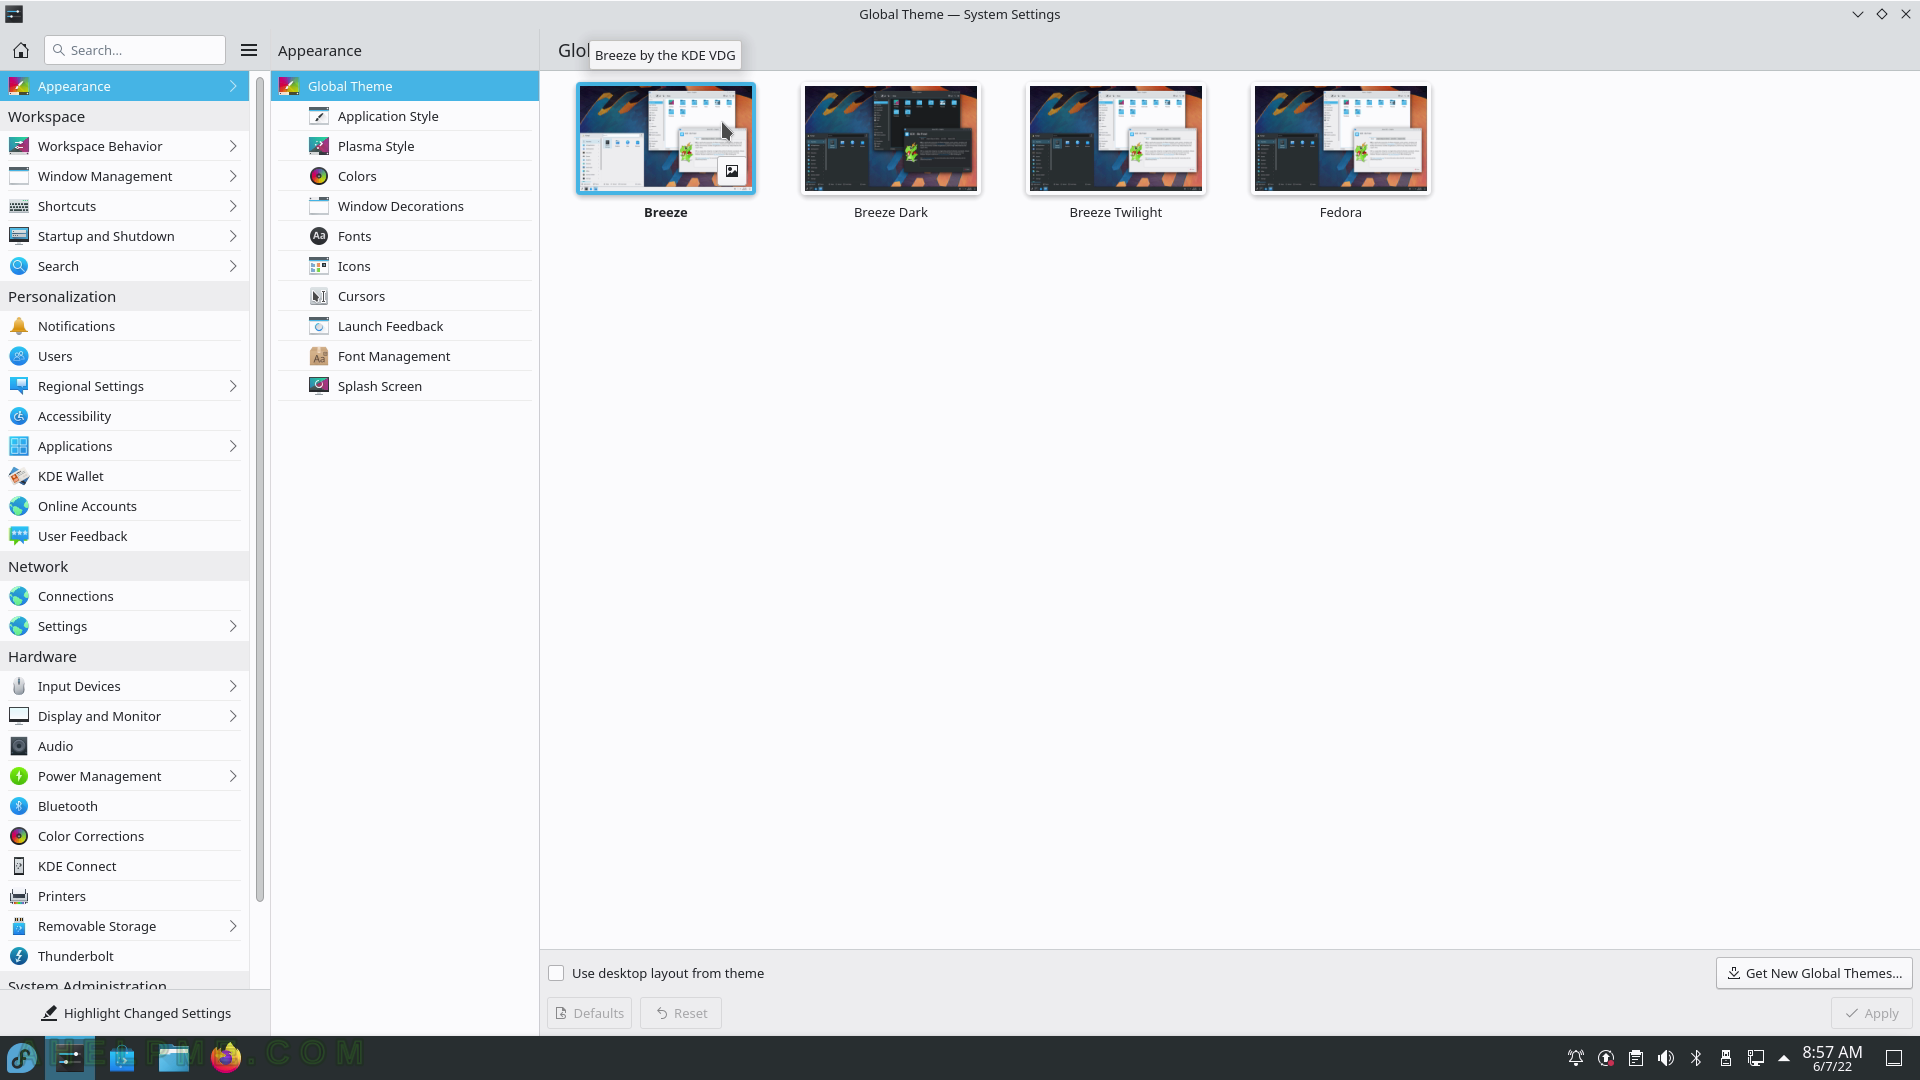The height and width of the screenshot is (1080, 1920).
Task: Click the KDE Wallet icon
Action: [x=19, y=476]
